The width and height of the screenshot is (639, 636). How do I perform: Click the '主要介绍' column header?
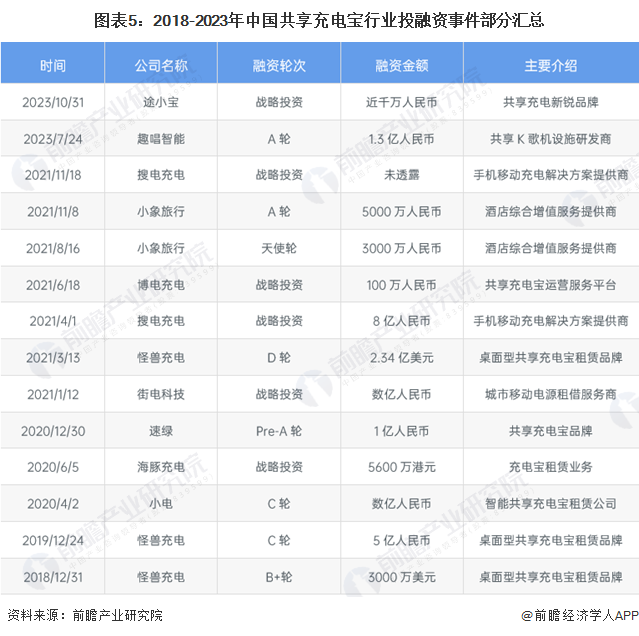pyautogui.click(x=551, y=65)
